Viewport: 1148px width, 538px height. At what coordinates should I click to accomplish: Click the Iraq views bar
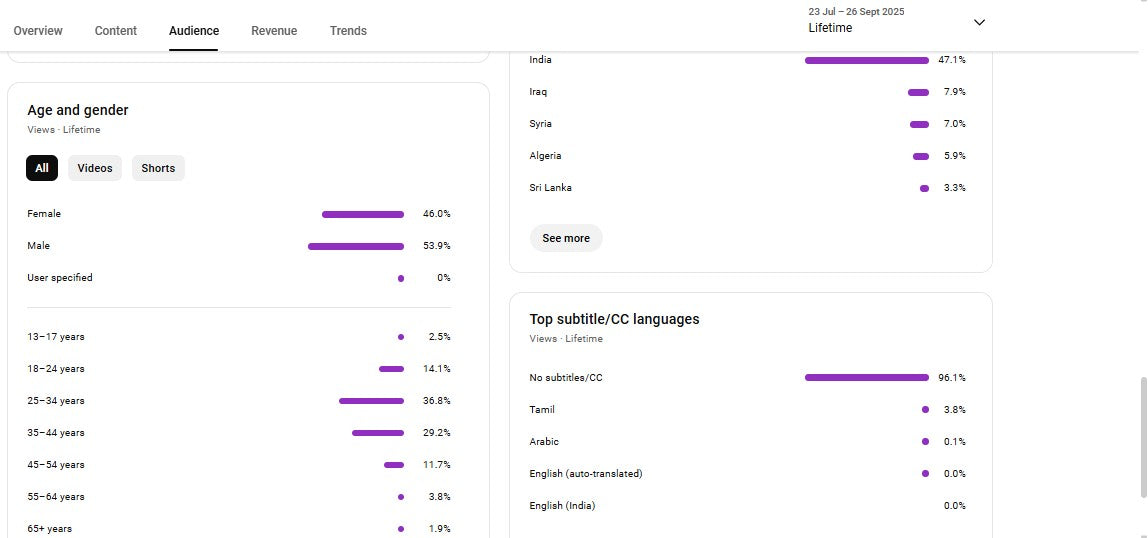tap(918, 92)
